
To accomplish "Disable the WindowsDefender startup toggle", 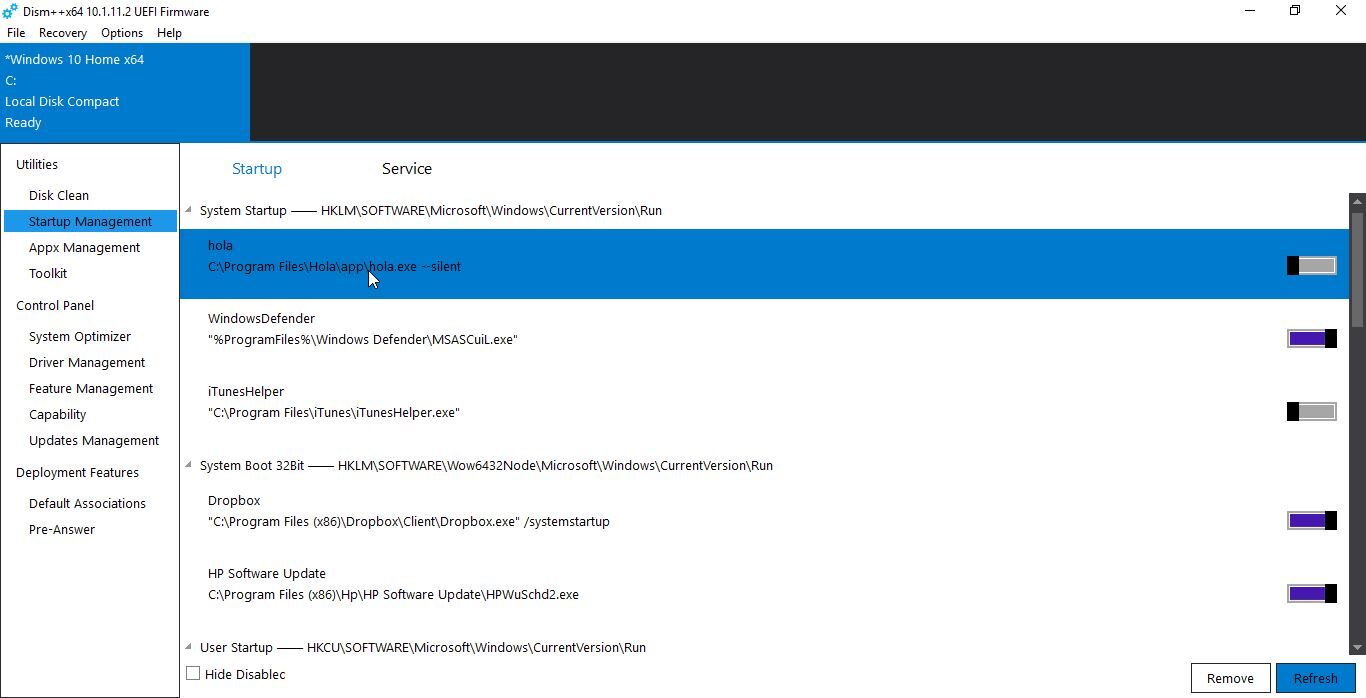I will (1311, 338).
